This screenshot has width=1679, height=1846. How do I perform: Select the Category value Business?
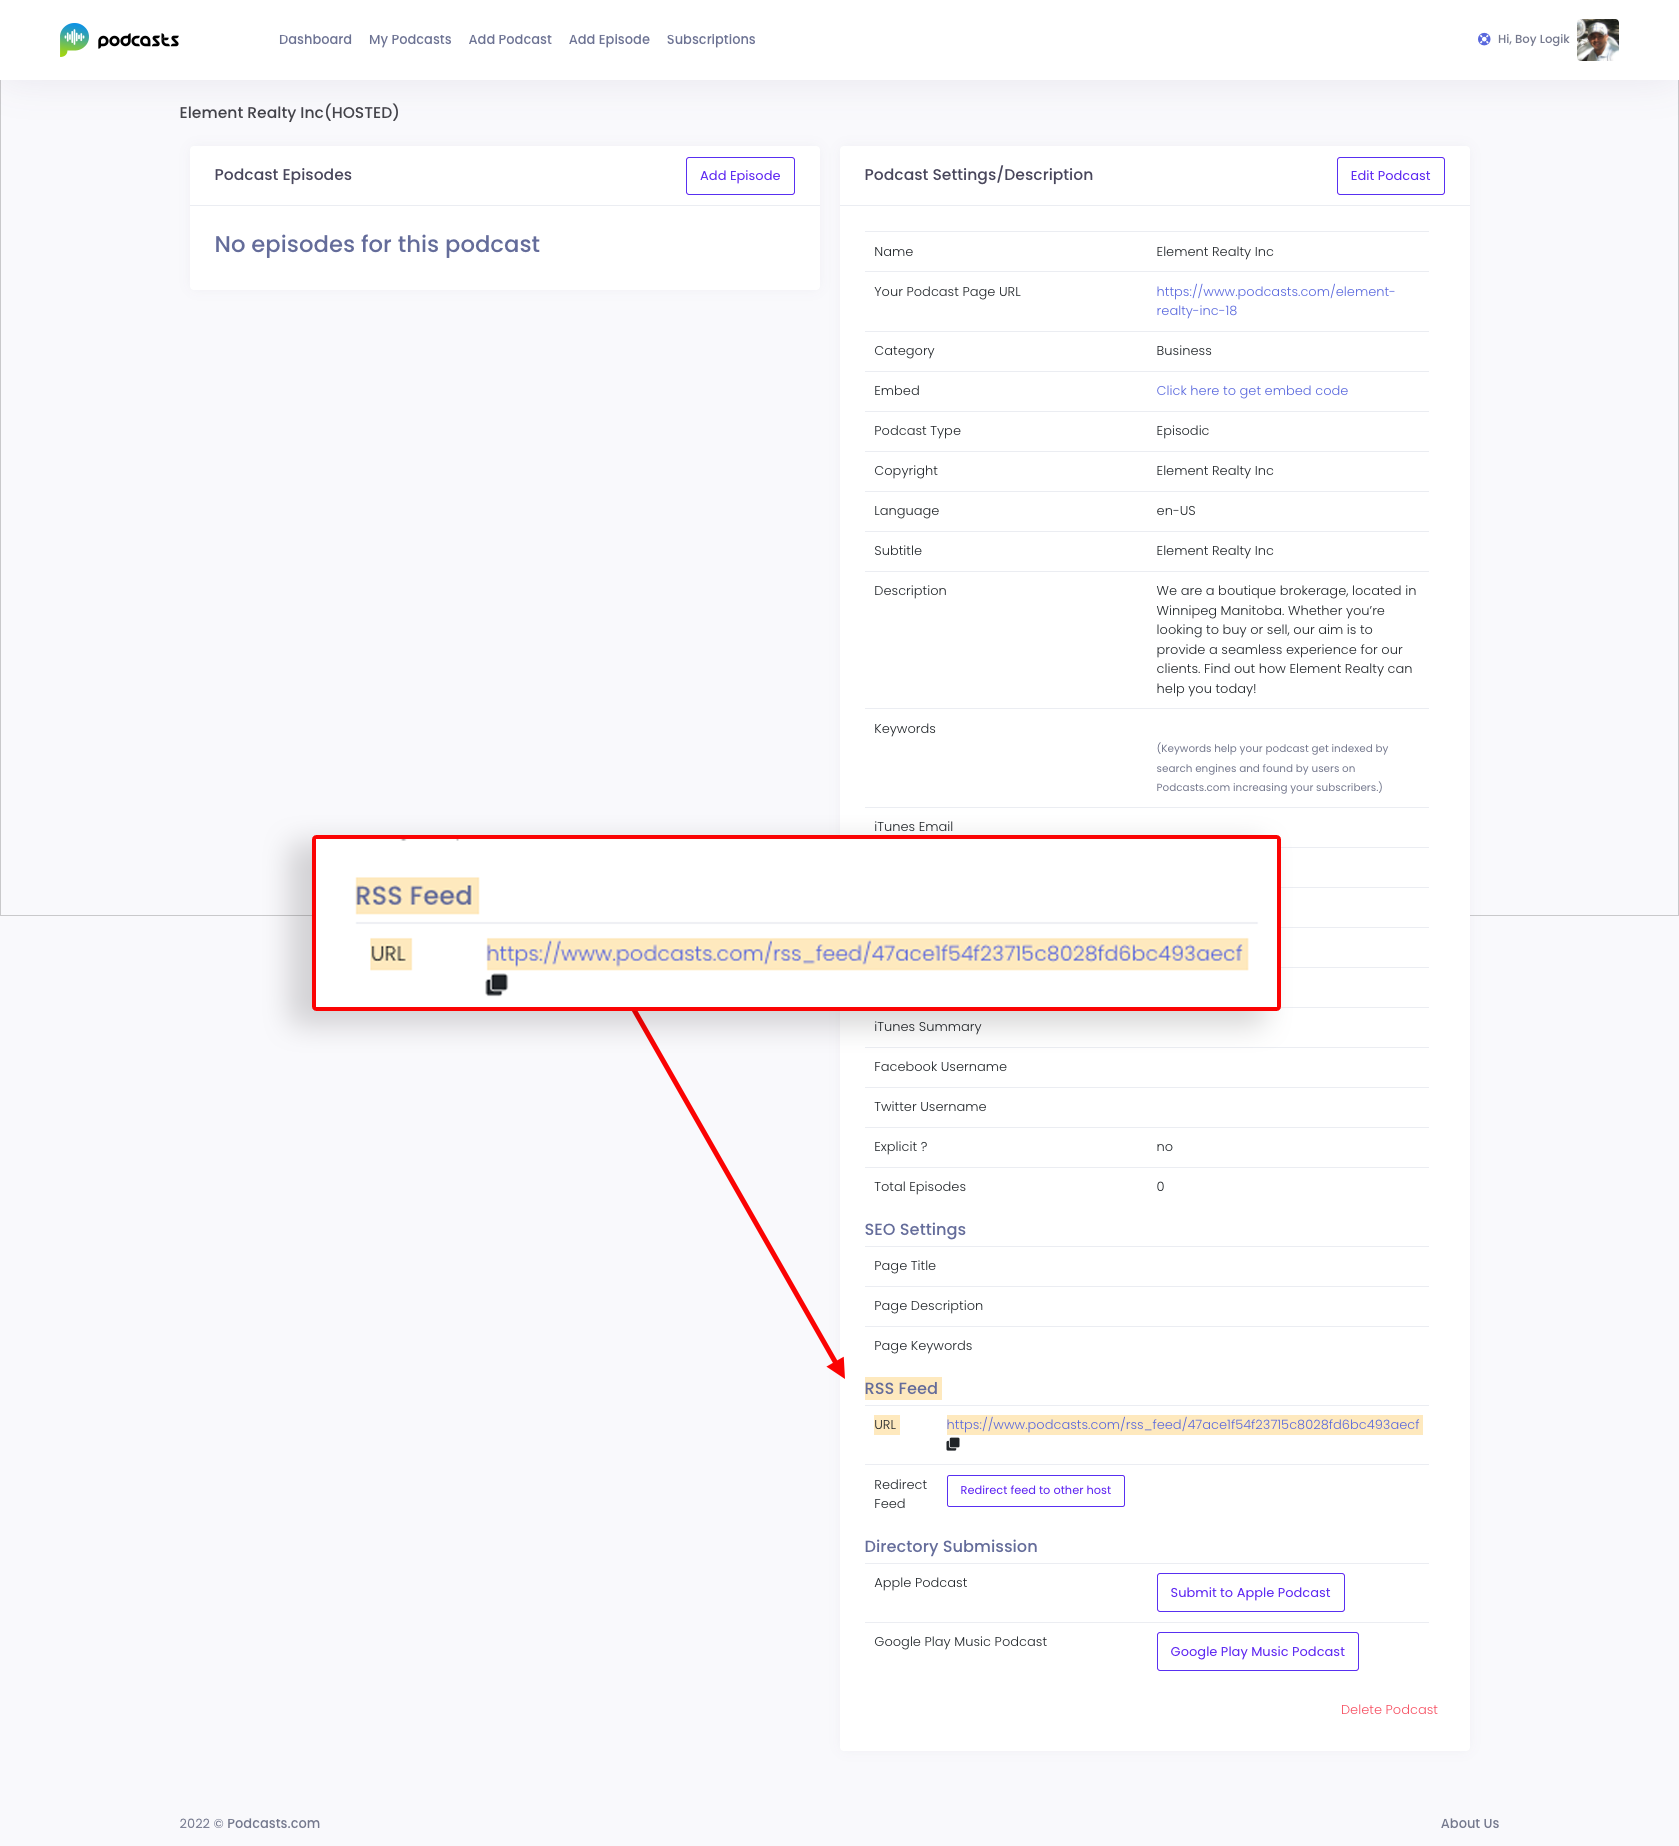click(1184, 351)
